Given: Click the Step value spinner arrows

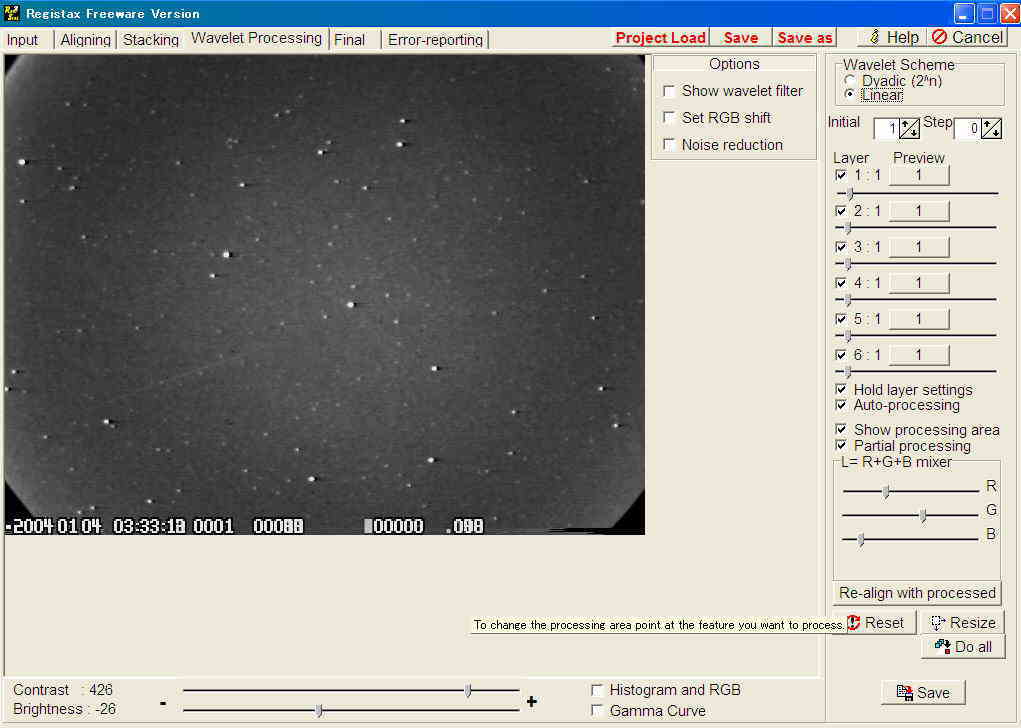Looking at the screenshot, I should coord(991,128).
